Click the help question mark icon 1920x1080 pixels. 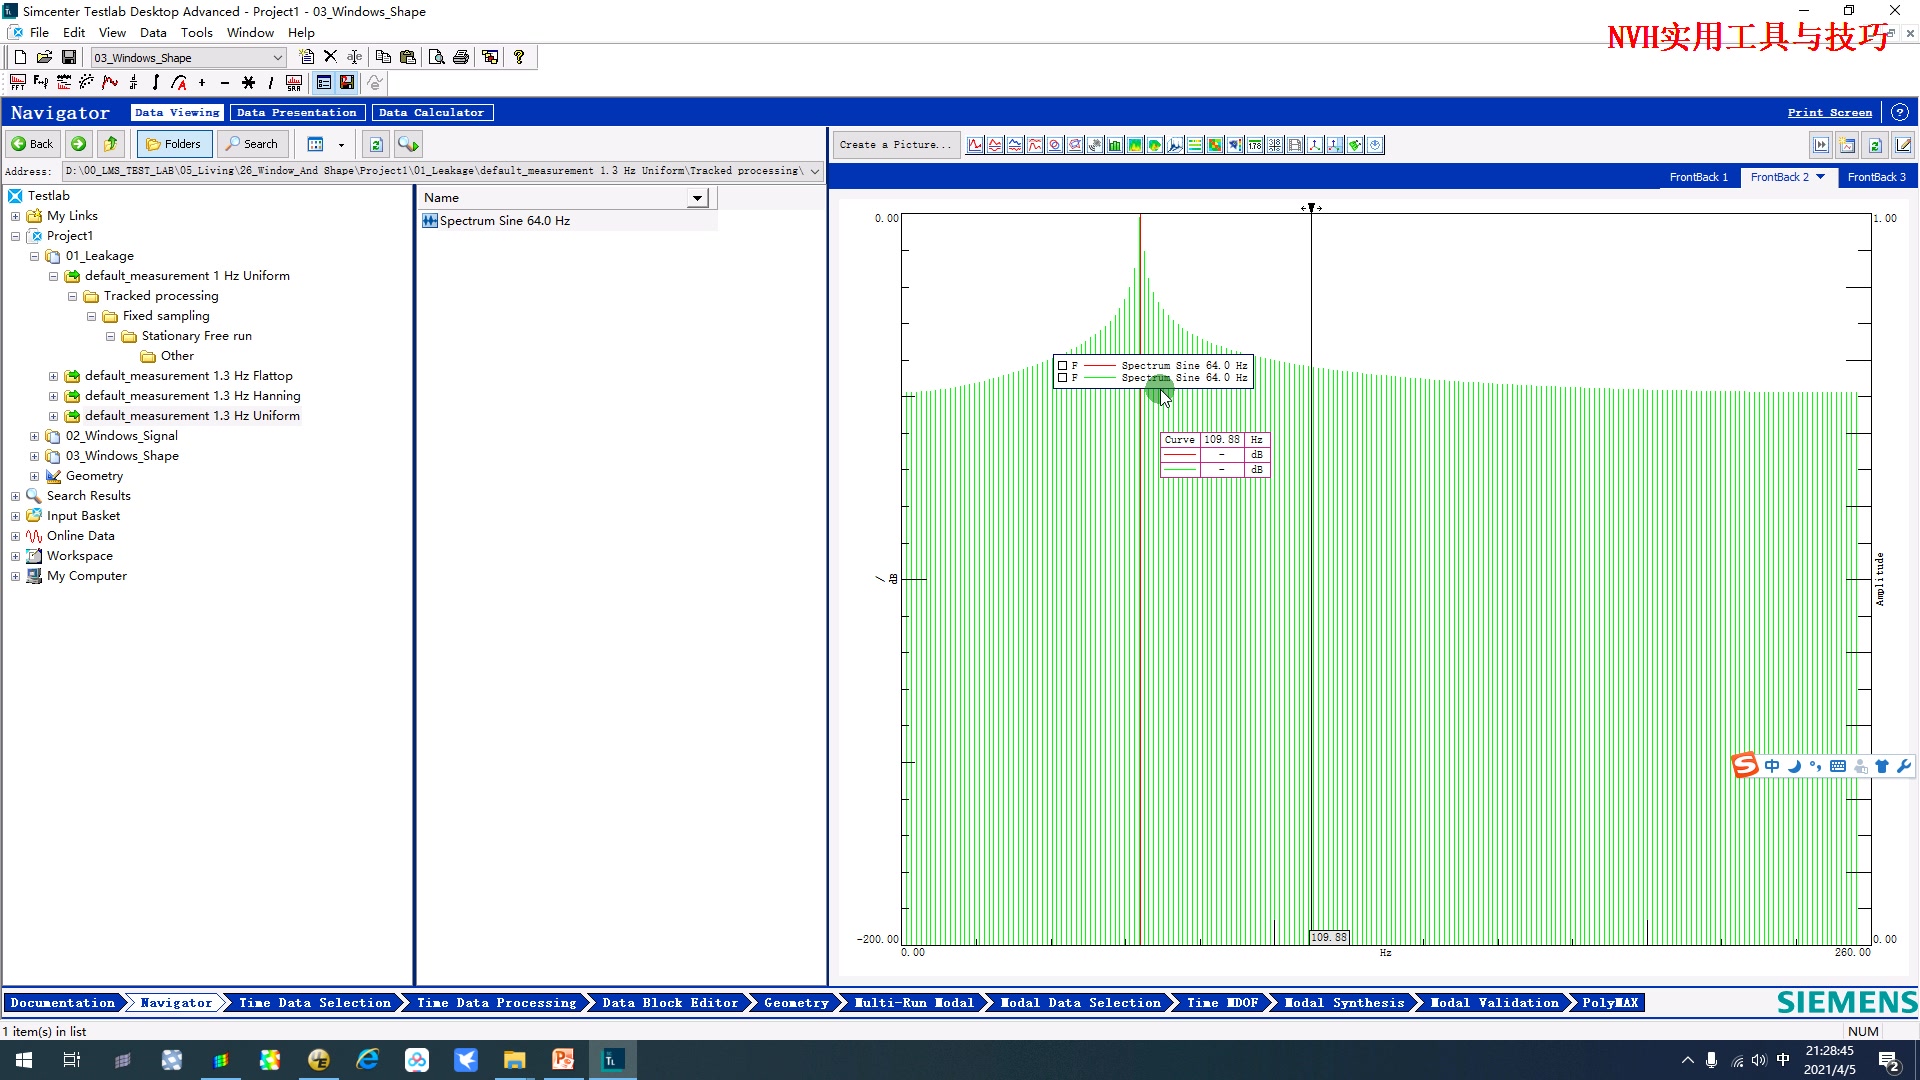[519, 57]
